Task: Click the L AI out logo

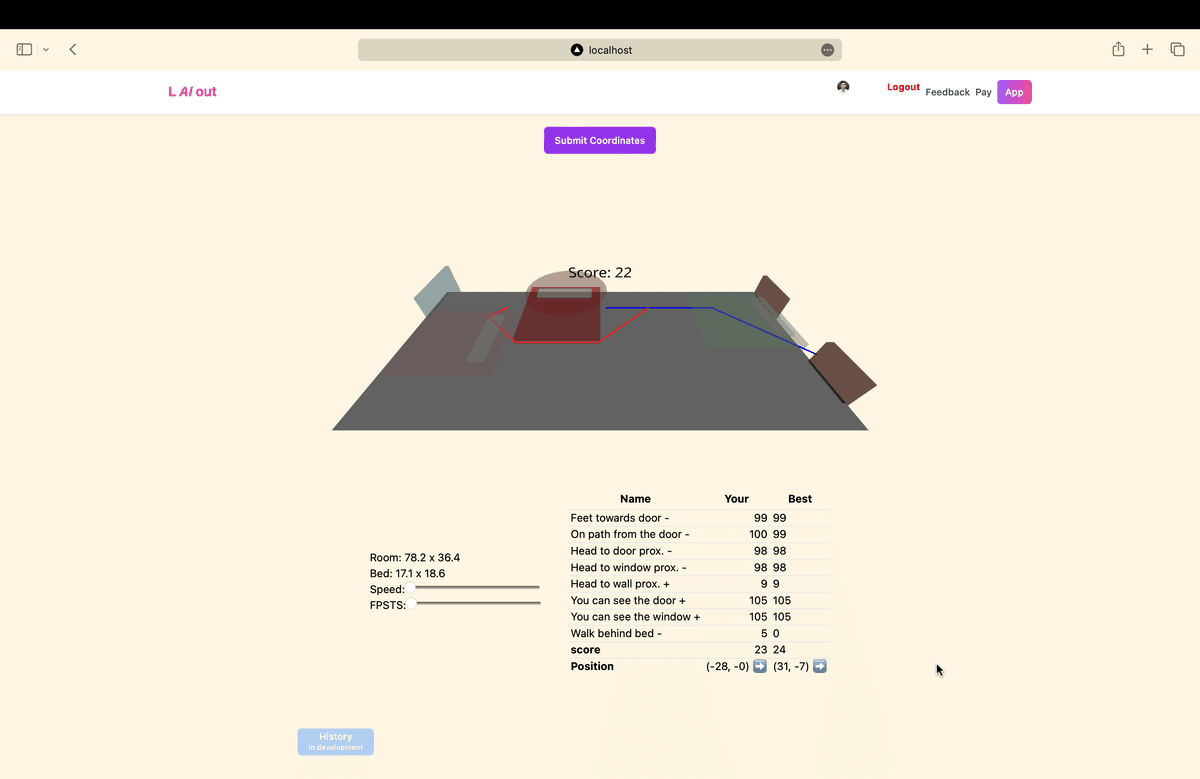Action: pos(192,91)
